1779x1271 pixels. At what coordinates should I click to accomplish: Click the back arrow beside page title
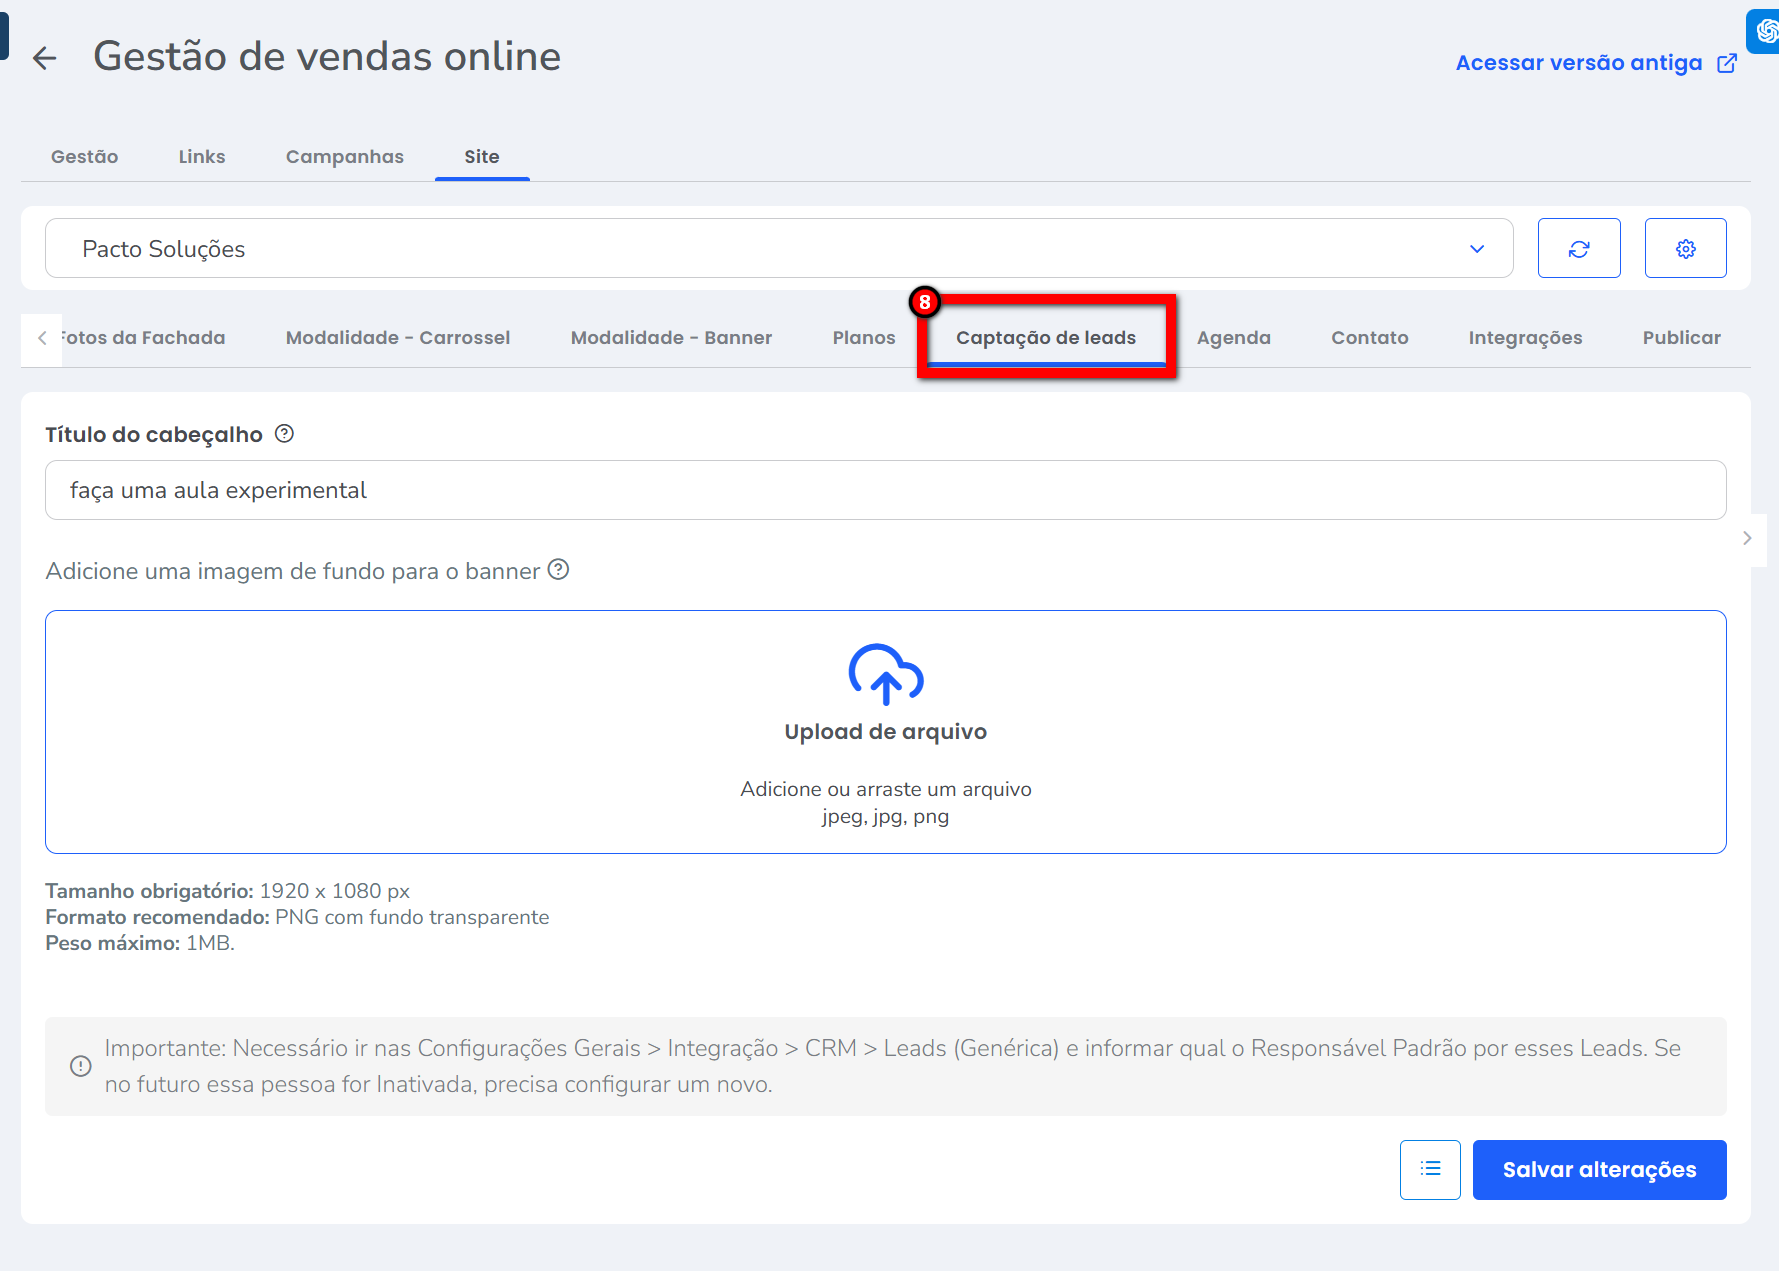tap(44, 58)
